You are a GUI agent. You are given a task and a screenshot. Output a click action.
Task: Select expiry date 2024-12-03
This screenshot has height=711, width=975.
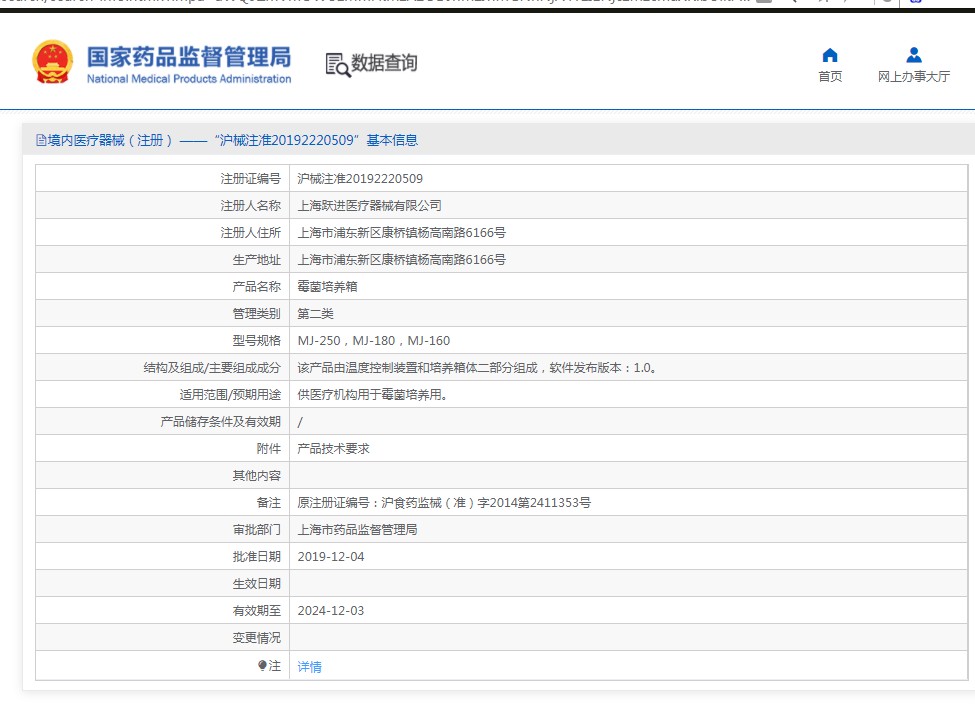coord(331,611)
